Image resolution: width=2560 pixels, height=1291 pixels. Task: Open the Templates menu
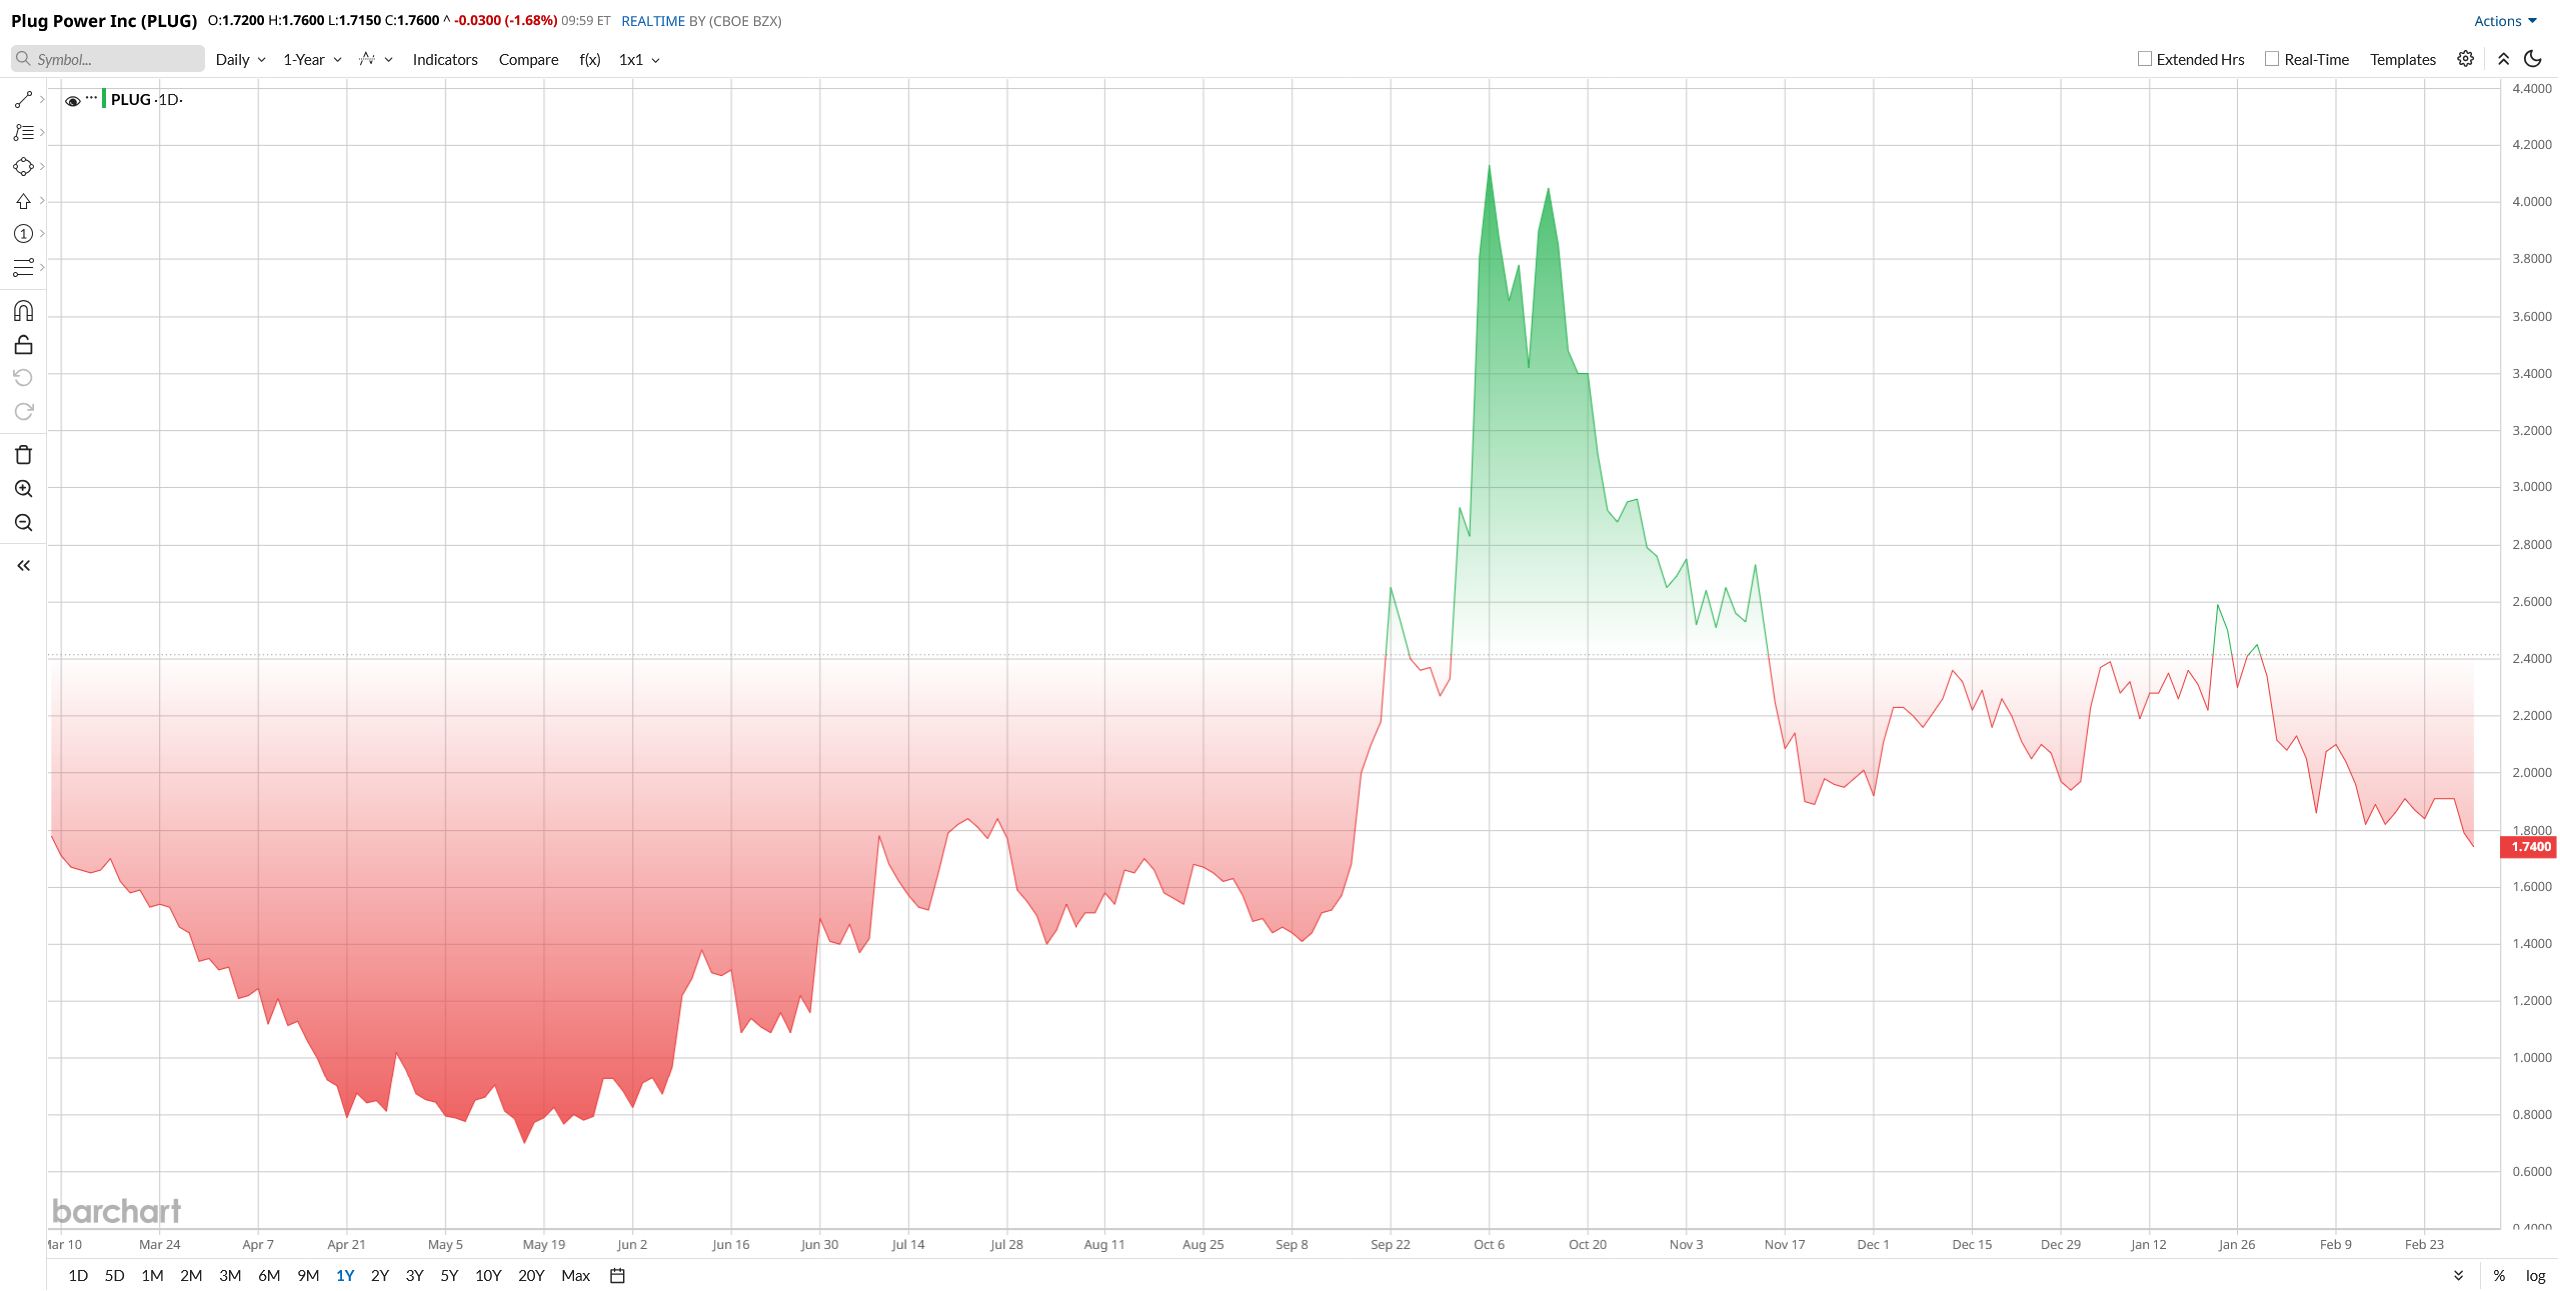pos(2402,60)
